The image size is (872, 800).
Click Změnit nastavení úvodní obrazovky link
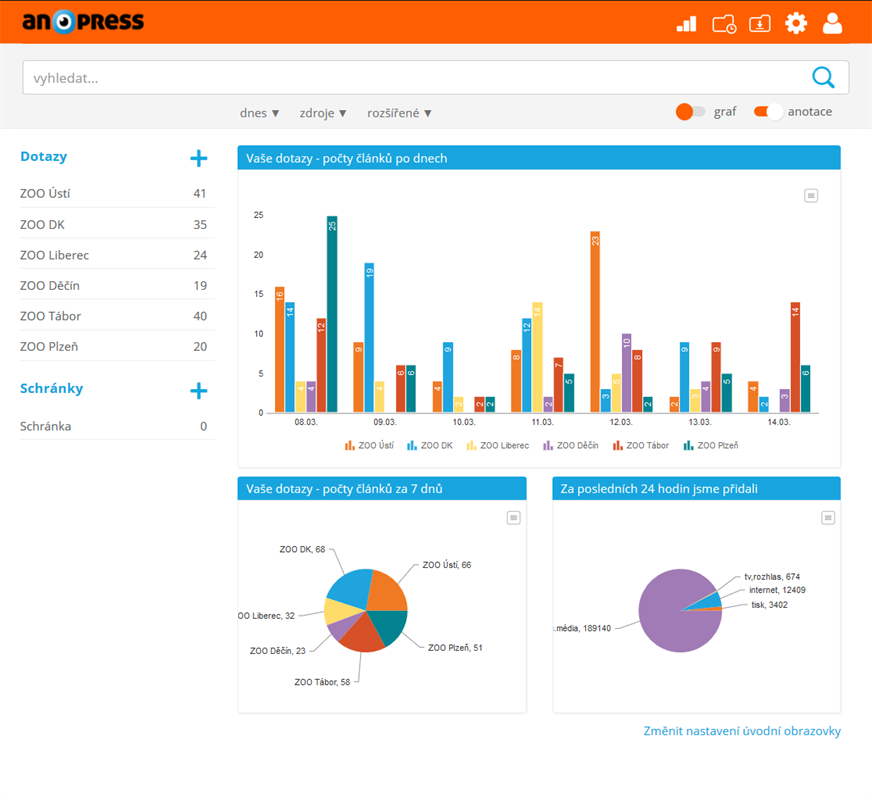(741, 731)
